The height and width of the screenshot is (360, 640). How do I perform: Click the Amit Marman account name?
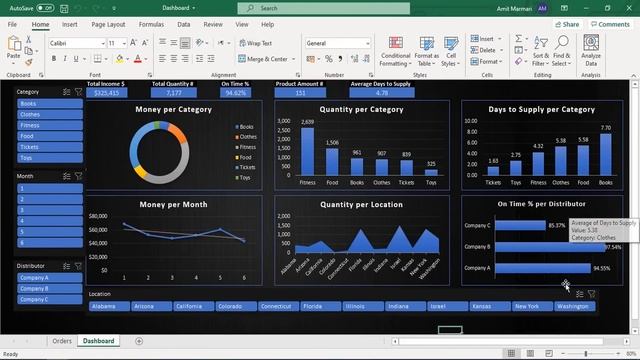point(514,8)
